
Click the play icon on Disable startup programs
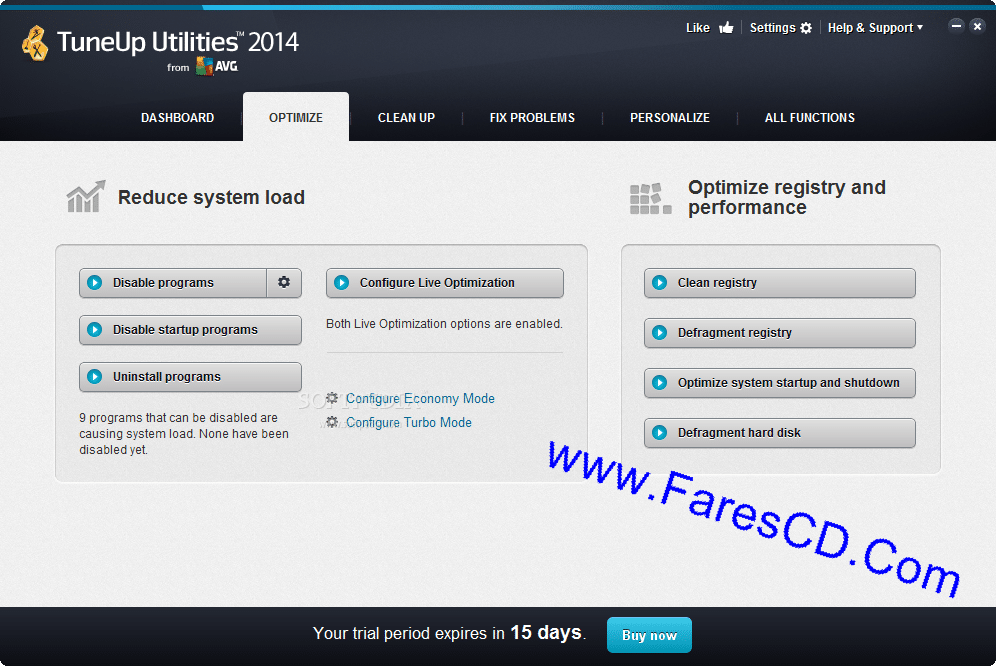[x=95, y=329]
